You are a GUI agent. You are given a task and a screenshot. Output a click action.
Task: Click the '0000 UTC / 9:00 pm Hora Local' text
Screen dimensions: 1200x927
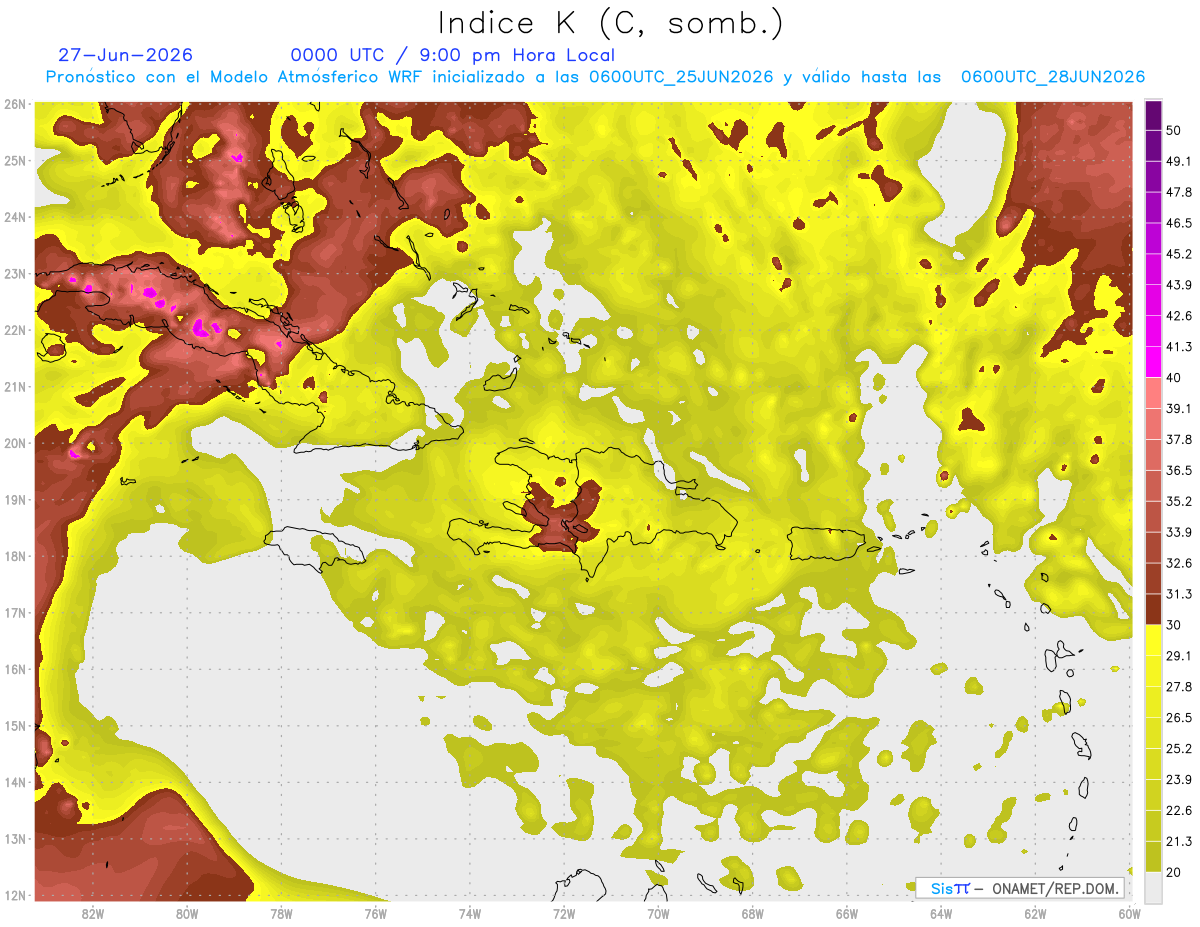click(x=453, y=55)
